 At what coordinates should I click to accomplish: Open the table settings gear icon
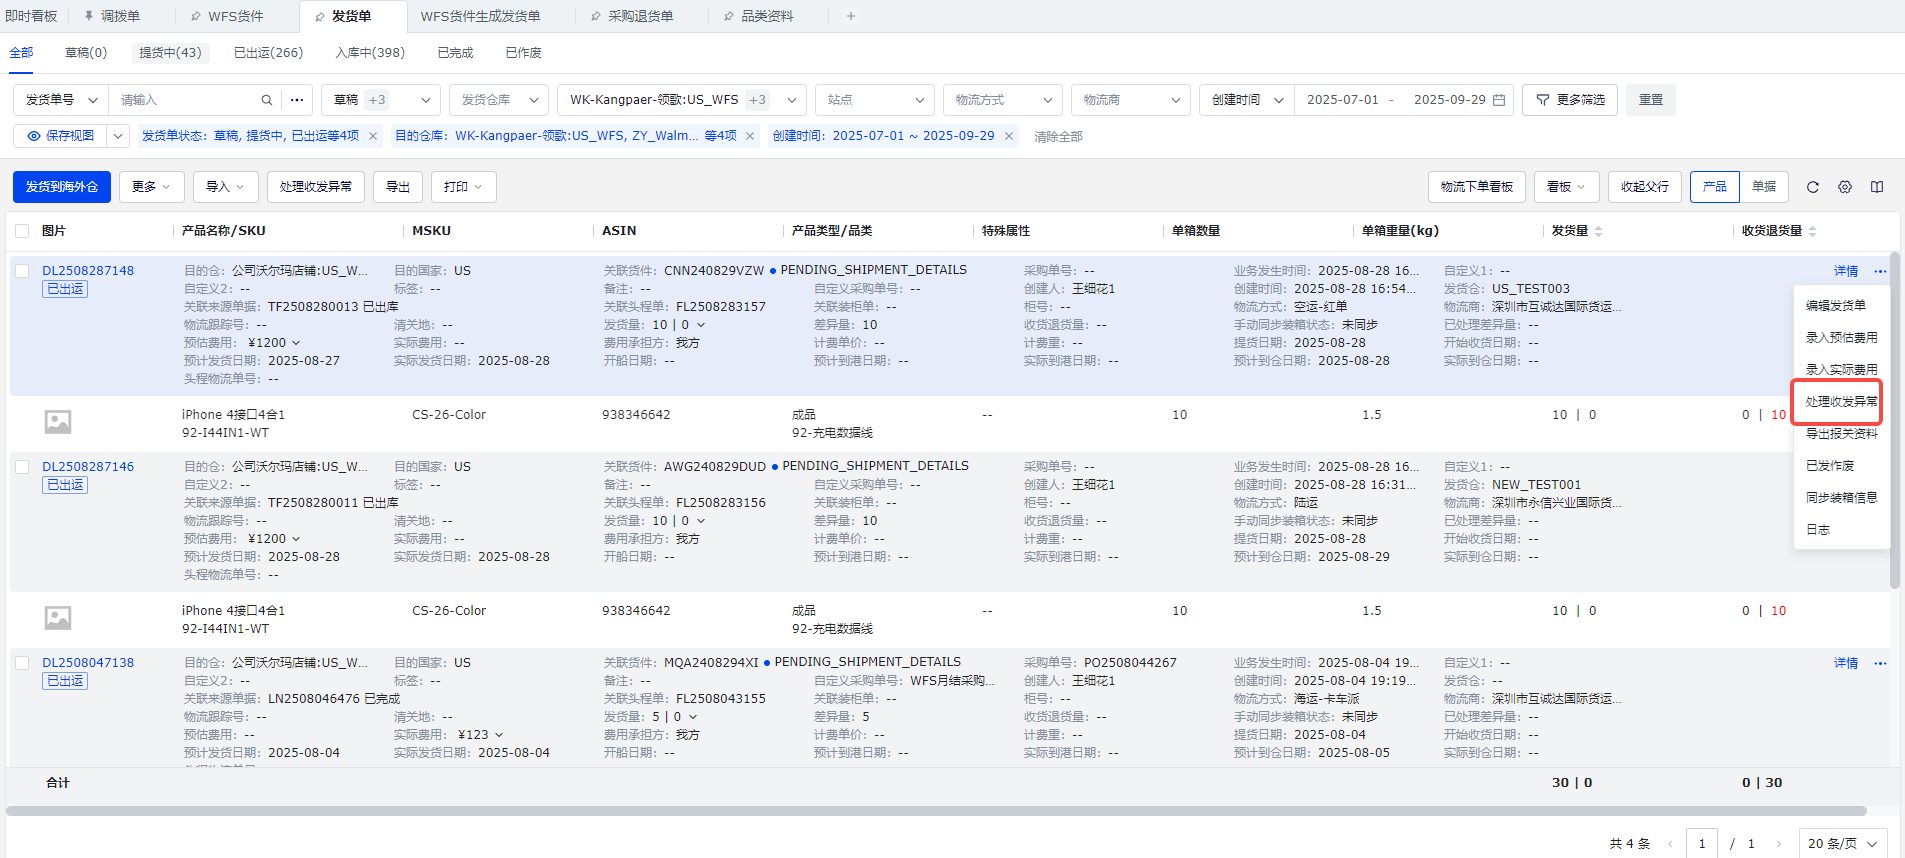coord(1845,187)
